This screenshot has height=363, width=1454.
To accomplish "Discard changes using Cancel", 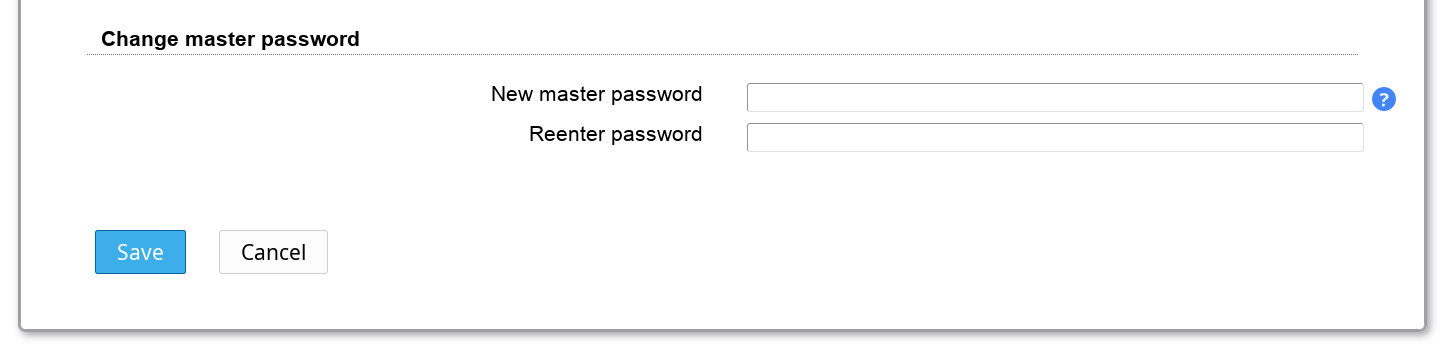I will [273, 252].
